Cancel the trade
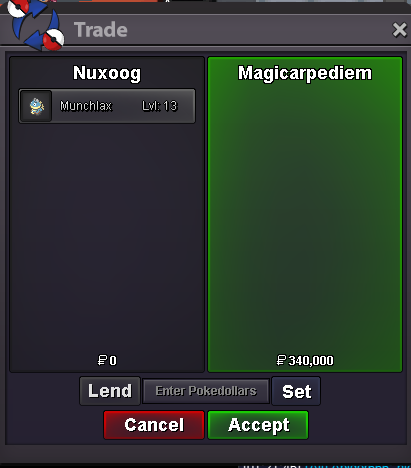This screenshot has width=411, height=468. [154, 425]
